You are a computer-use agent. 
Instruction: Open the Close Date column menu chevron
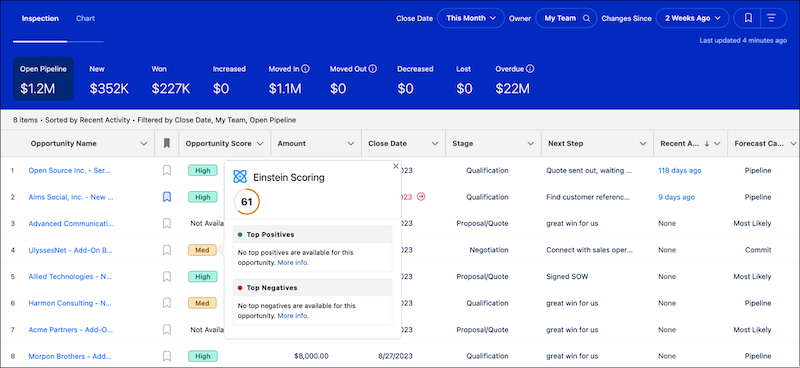click(x=435, y=144)
